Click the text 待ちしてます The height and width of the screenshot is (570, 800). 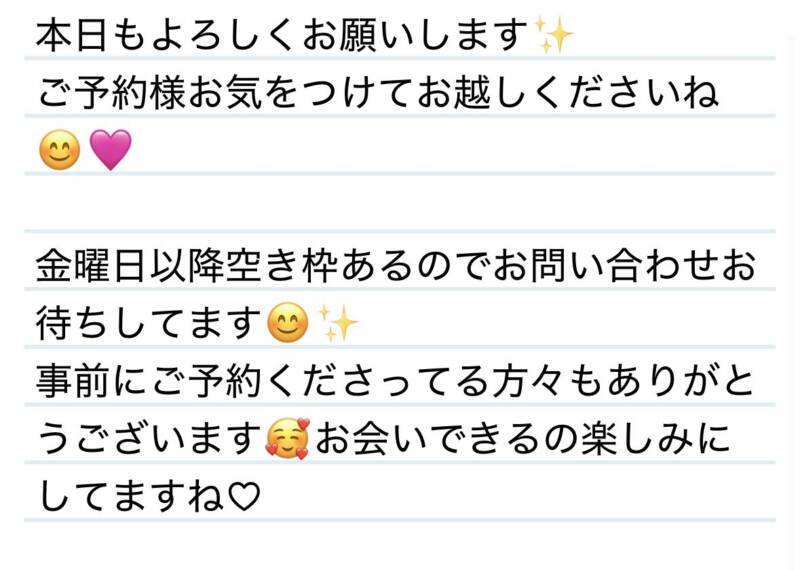pos(148,324)
